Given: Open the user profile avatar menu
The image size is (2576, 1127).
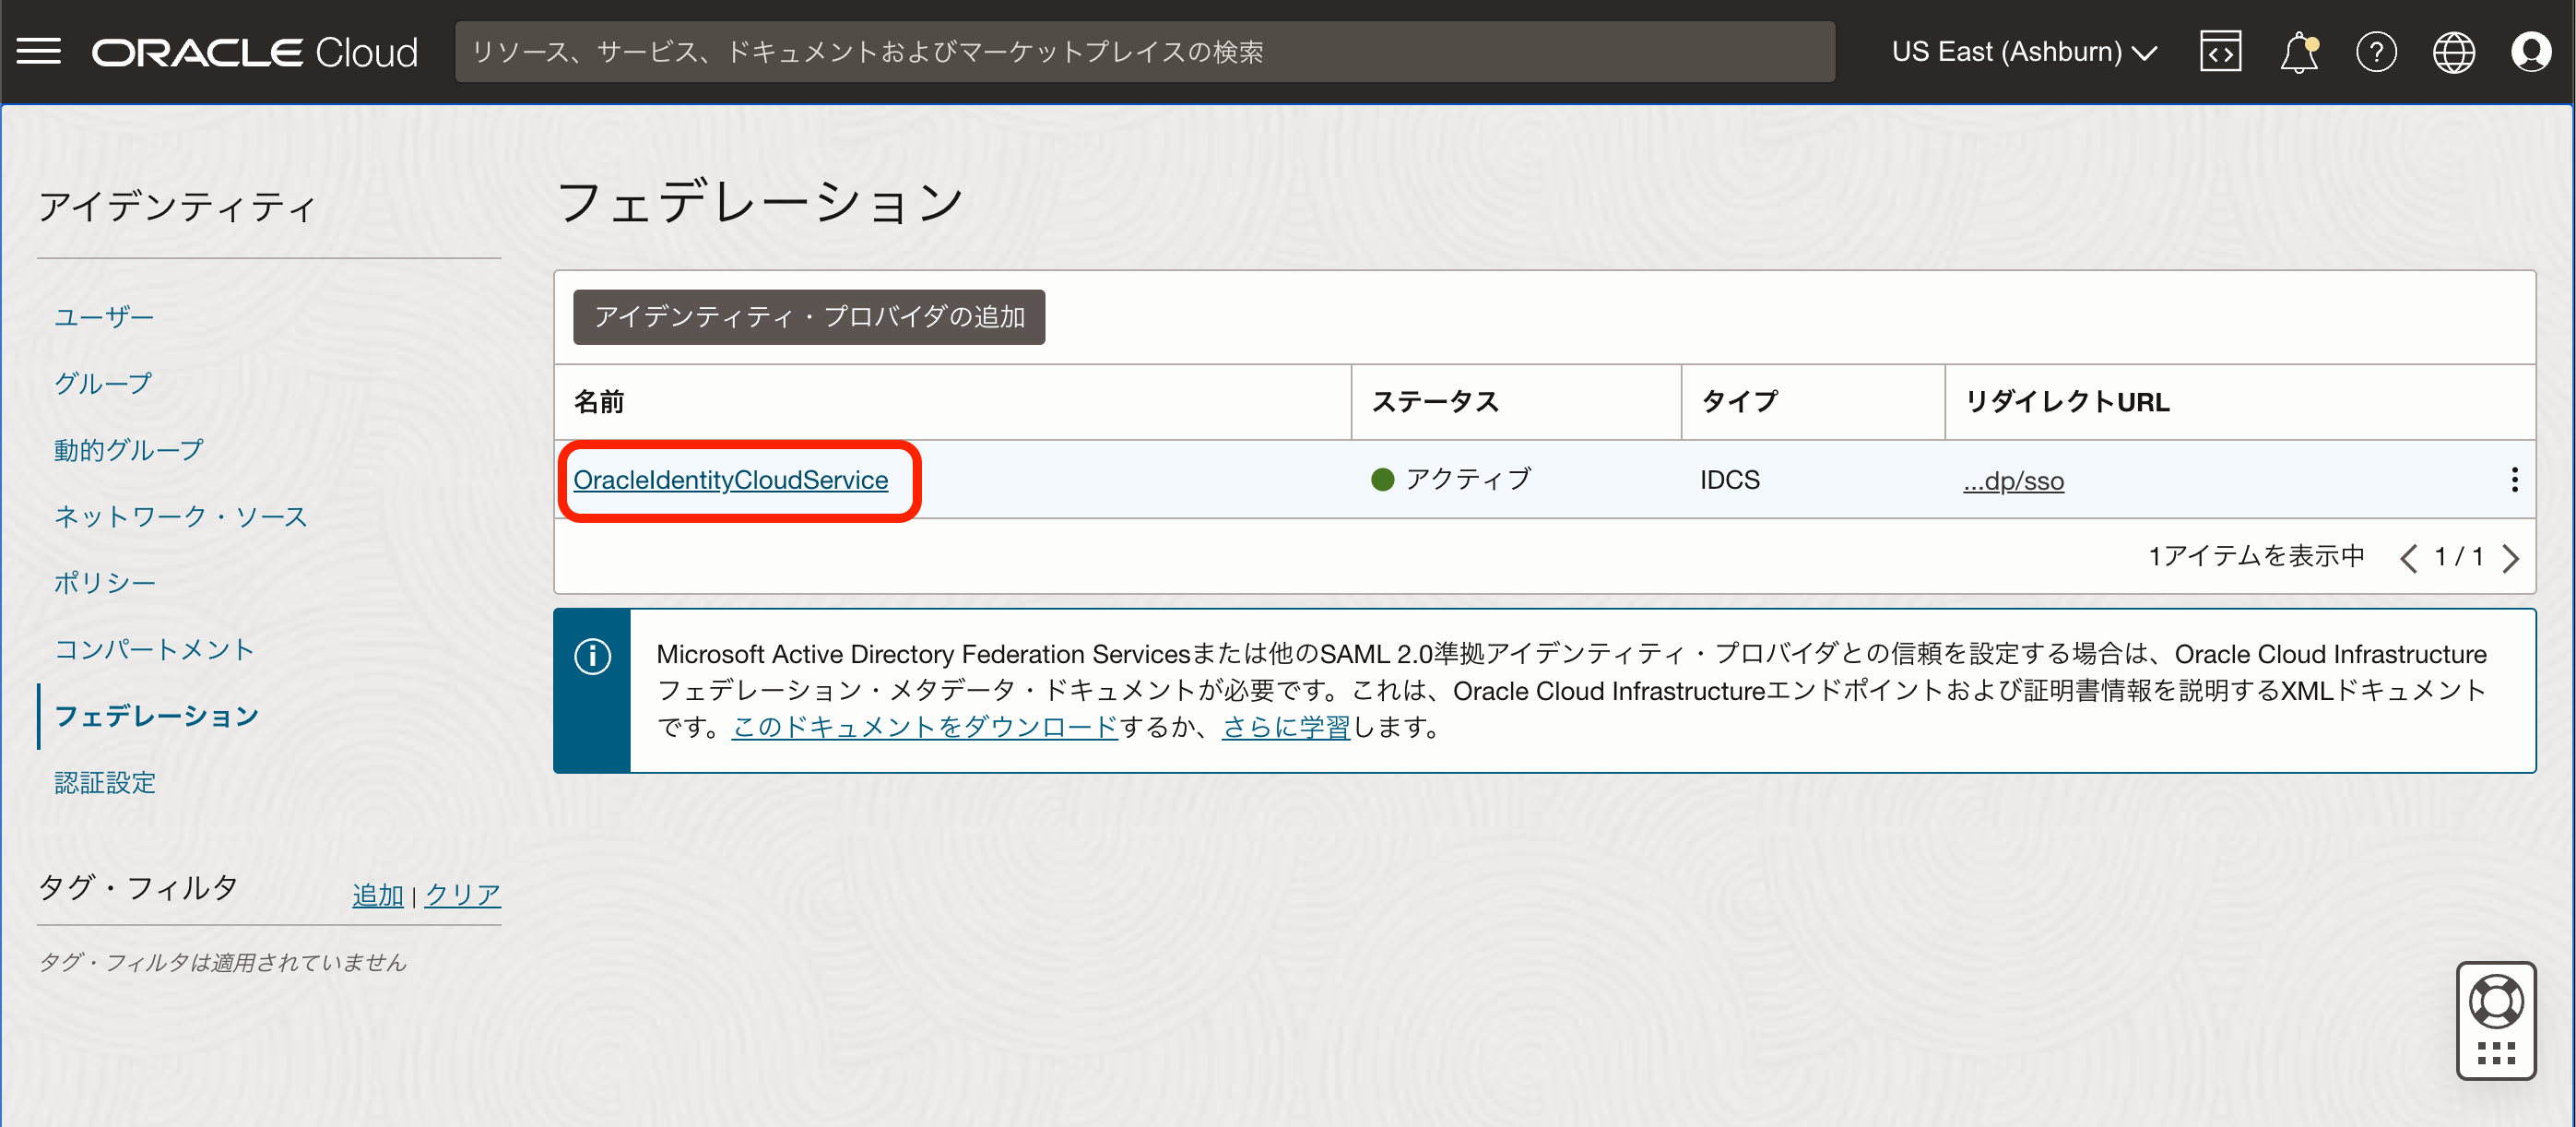Looking at the screenshot, I should point(2530,52).
